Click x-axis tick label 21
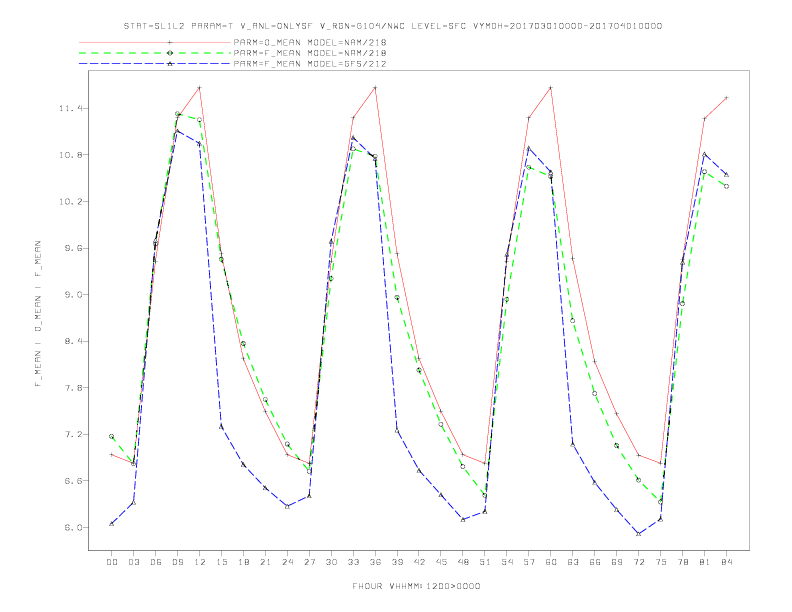 coord(265,562)
